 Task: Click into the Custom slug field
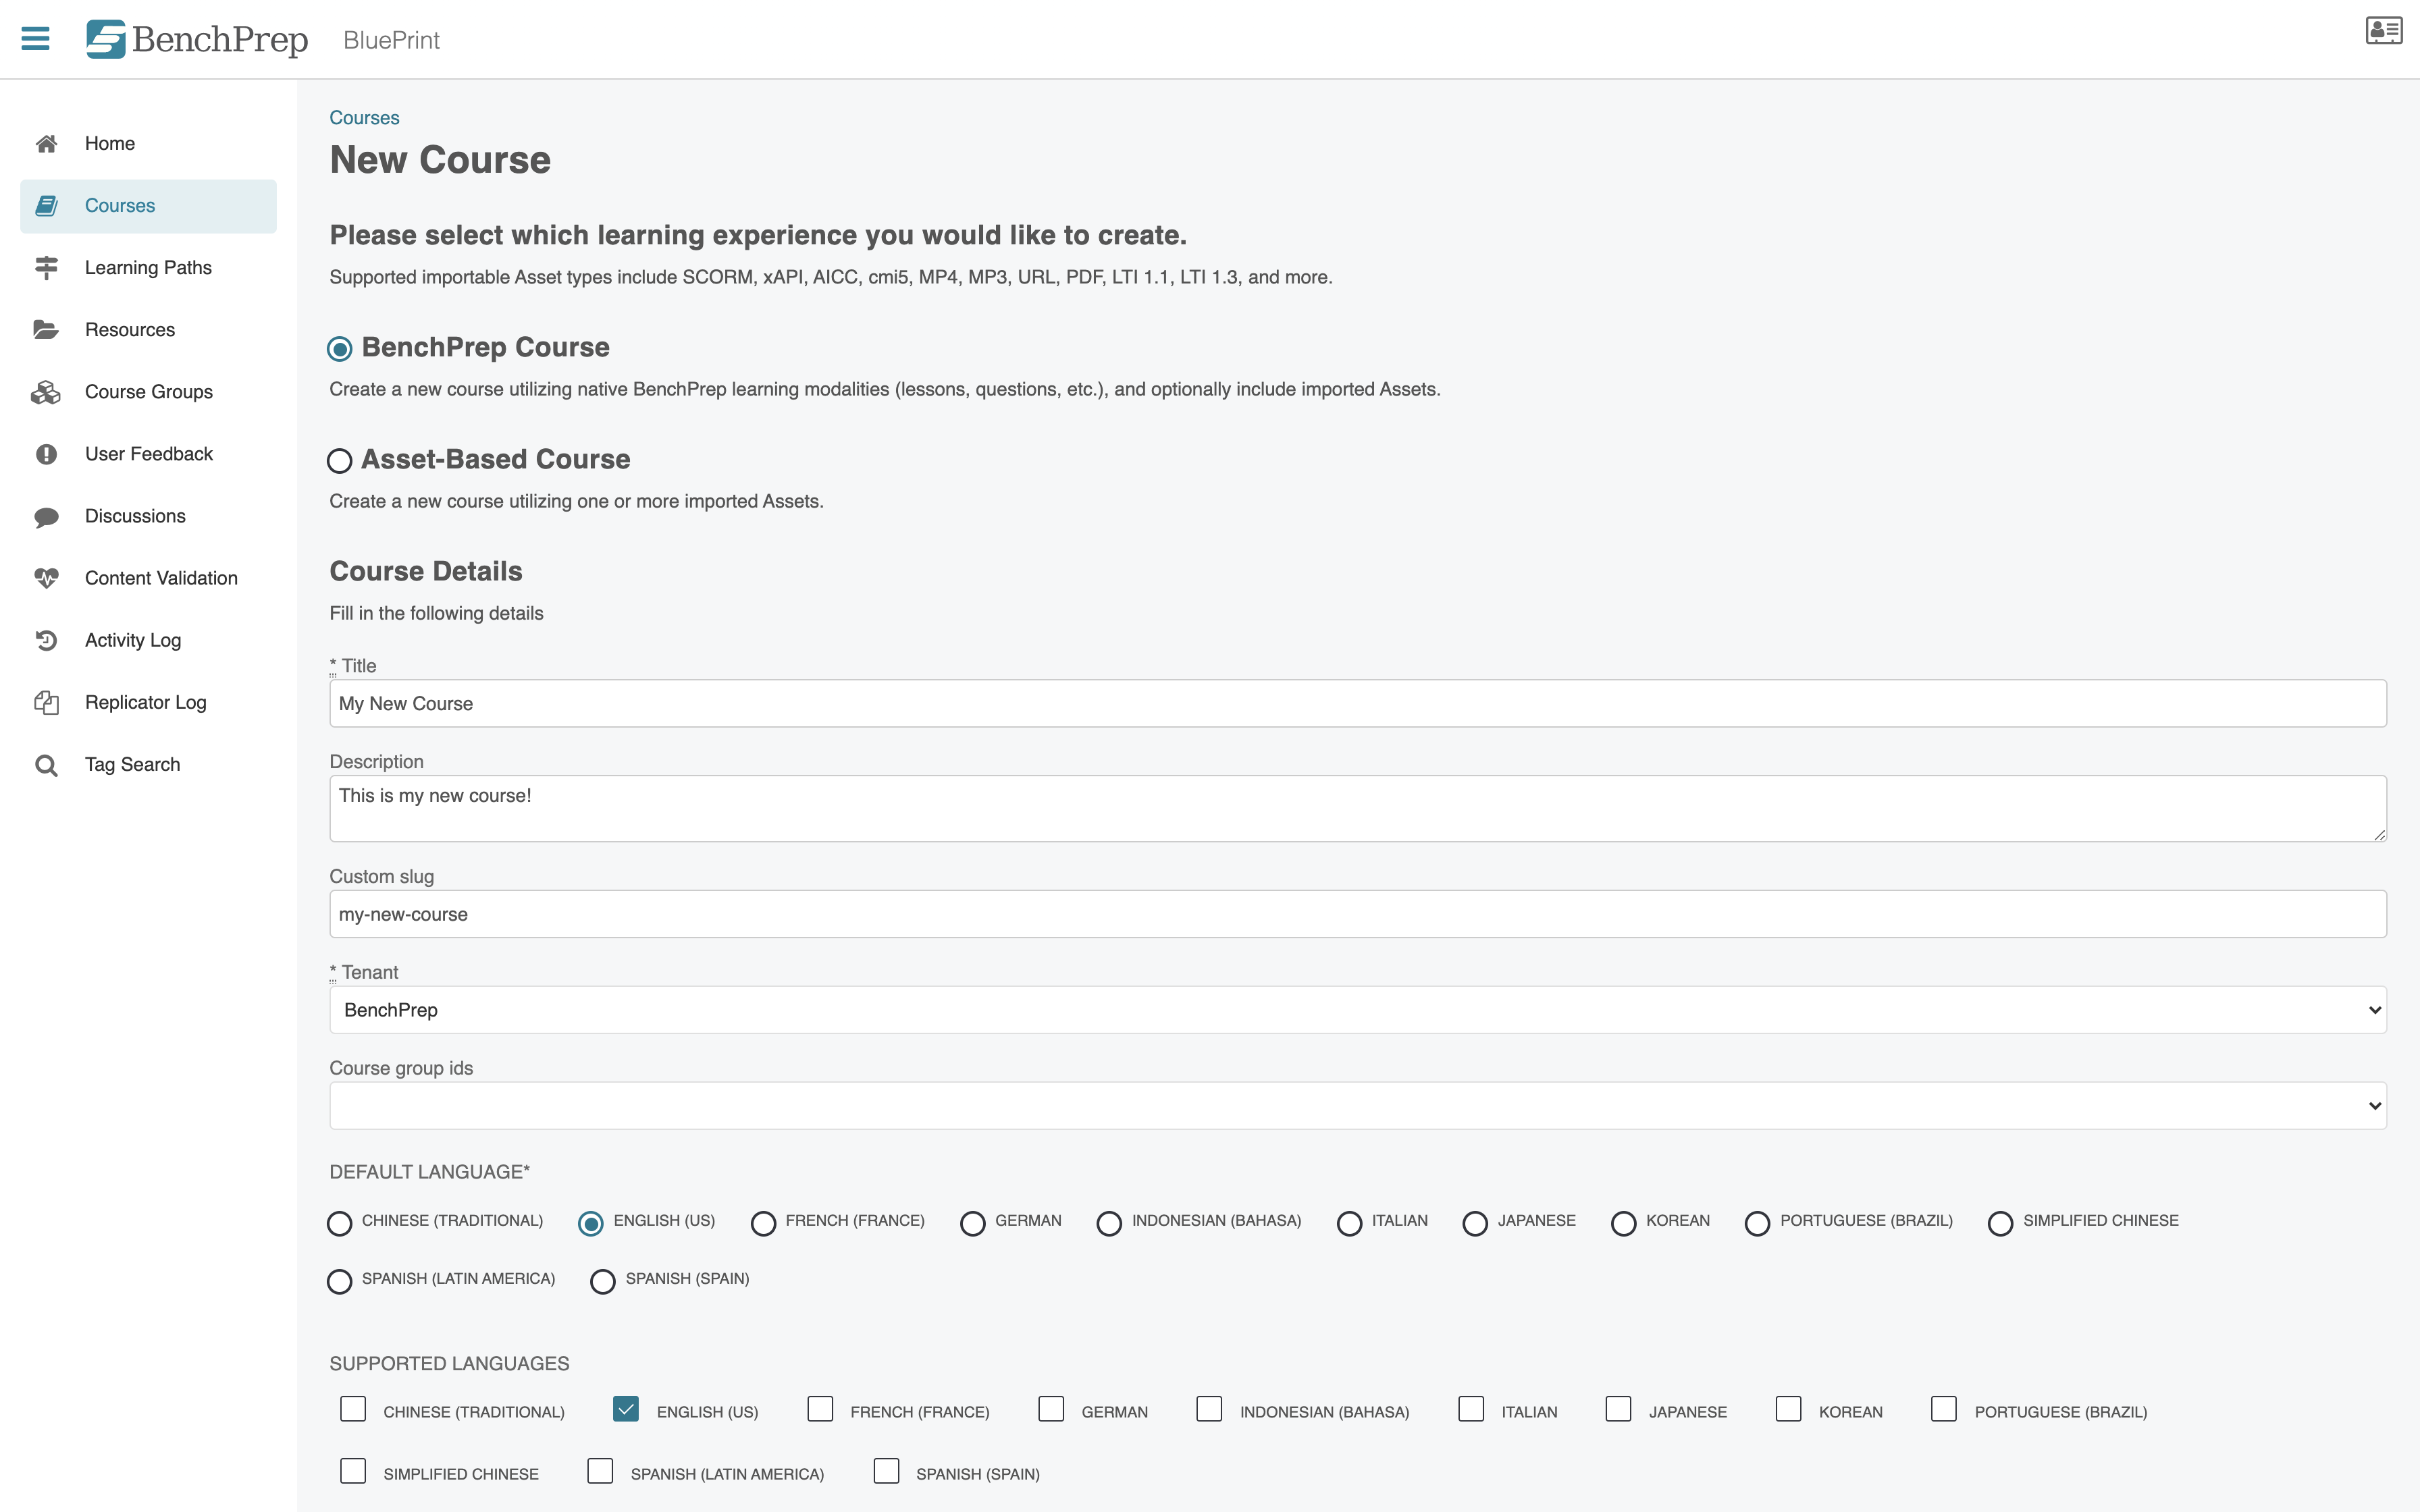pyautogui.click(x=1357, y=914)
